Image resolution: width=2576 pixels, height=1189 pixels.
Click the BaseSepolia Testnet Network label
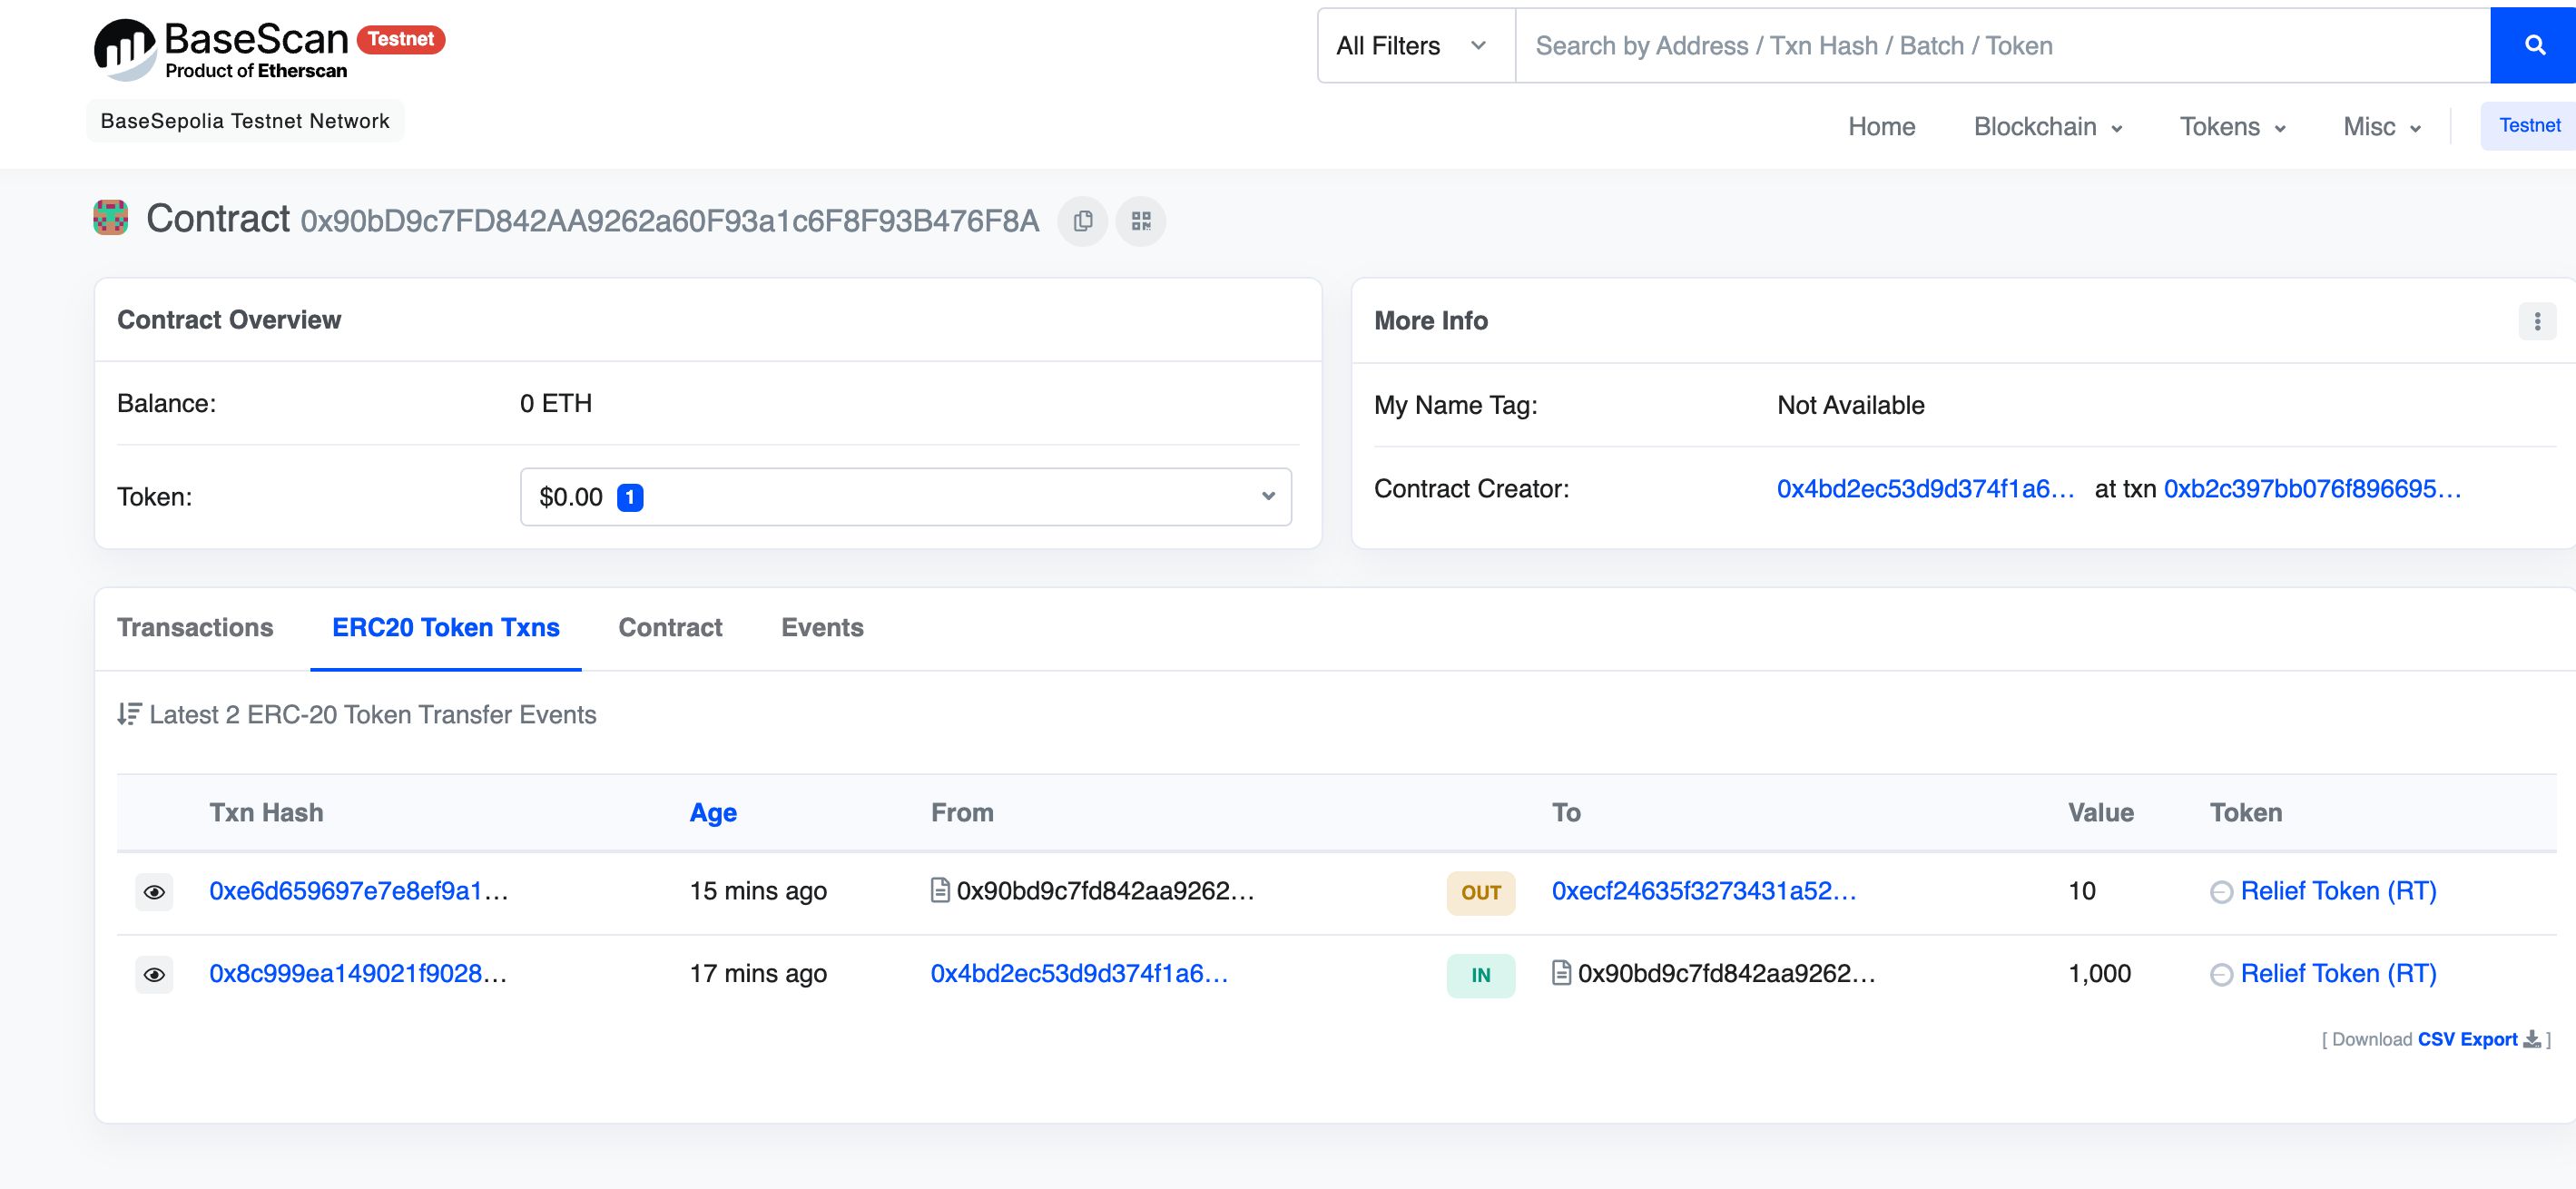click(245, 121)
